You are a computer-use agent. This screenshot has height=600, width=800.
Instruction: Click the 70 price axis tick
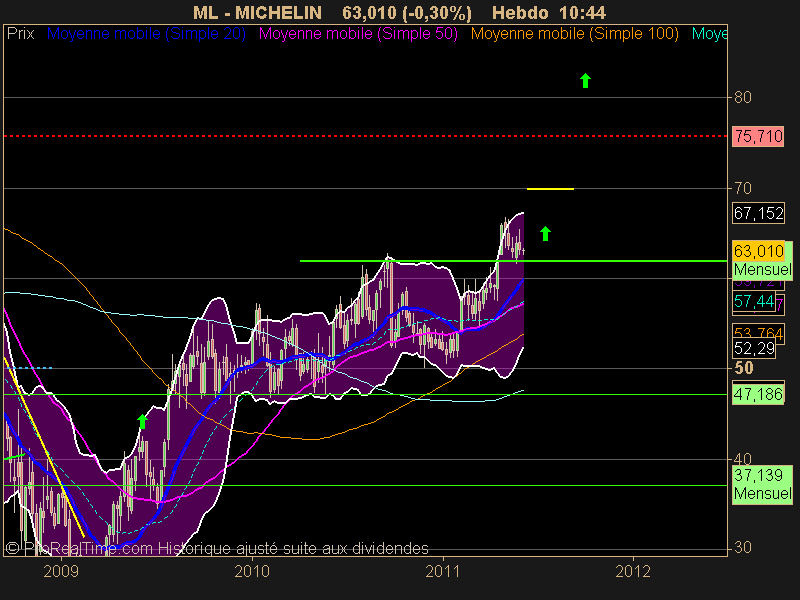click(x=742, y=188)
